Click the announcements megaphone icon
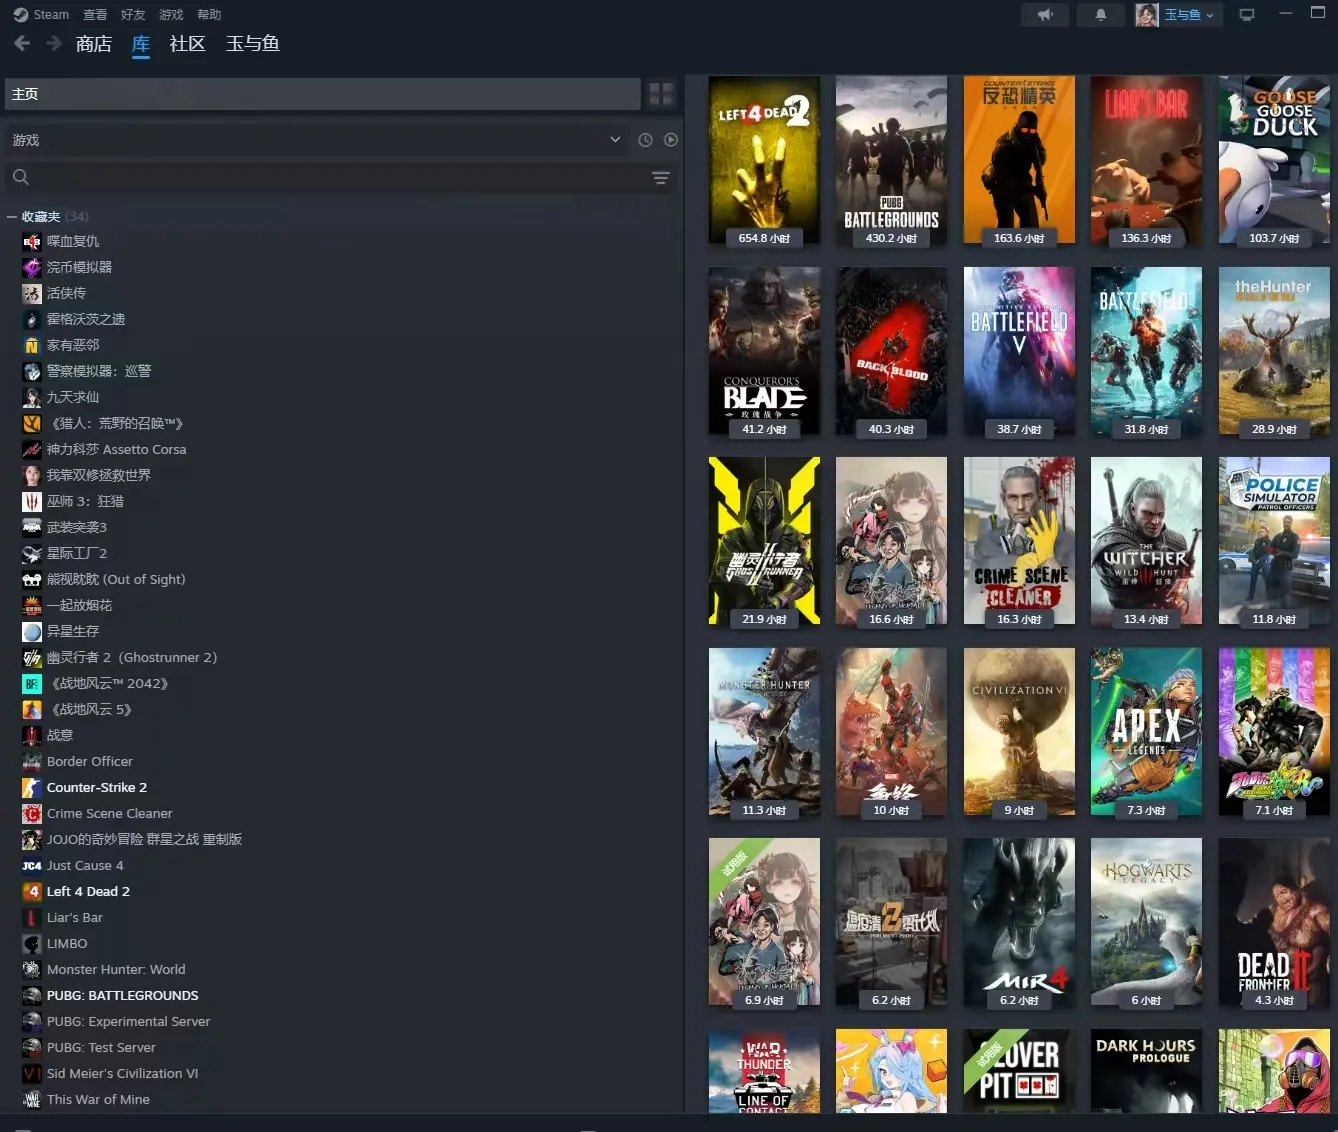The height and width of the screenshot is (1132, 1338). click(x=1045, y=15)
